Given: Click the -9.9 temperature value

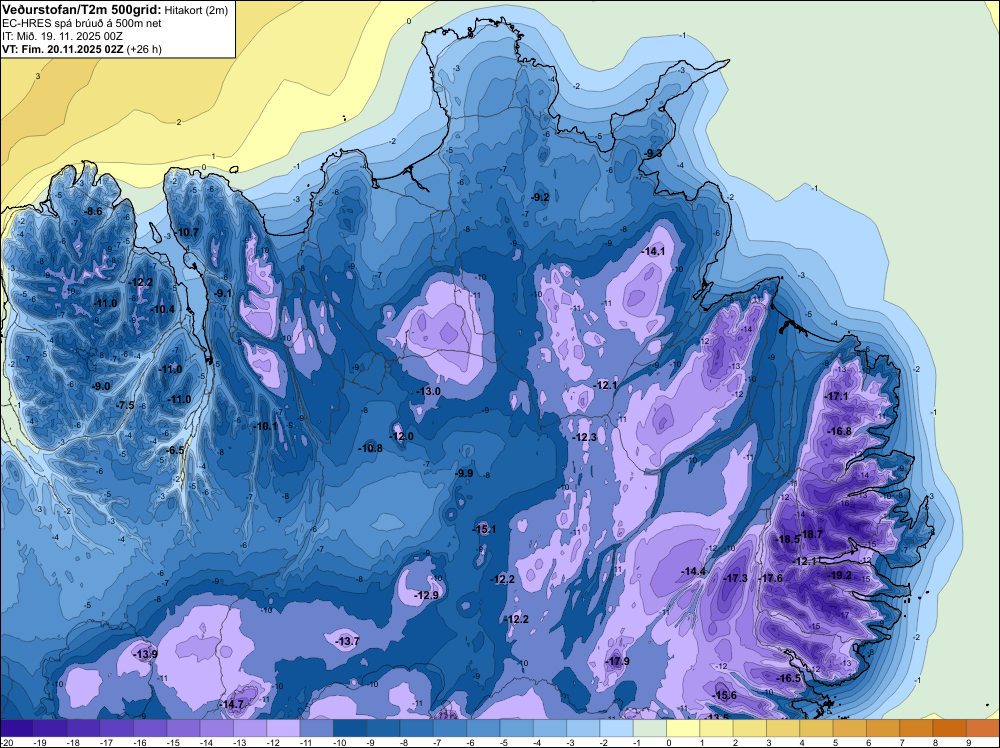Looking at the screenshot, I should point(464,473).
